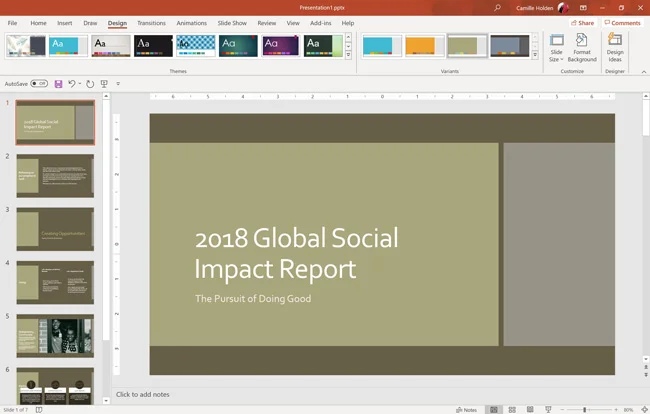Switch to the Insert tab
The height and width of the screenshot is (414, 650).
65,23
